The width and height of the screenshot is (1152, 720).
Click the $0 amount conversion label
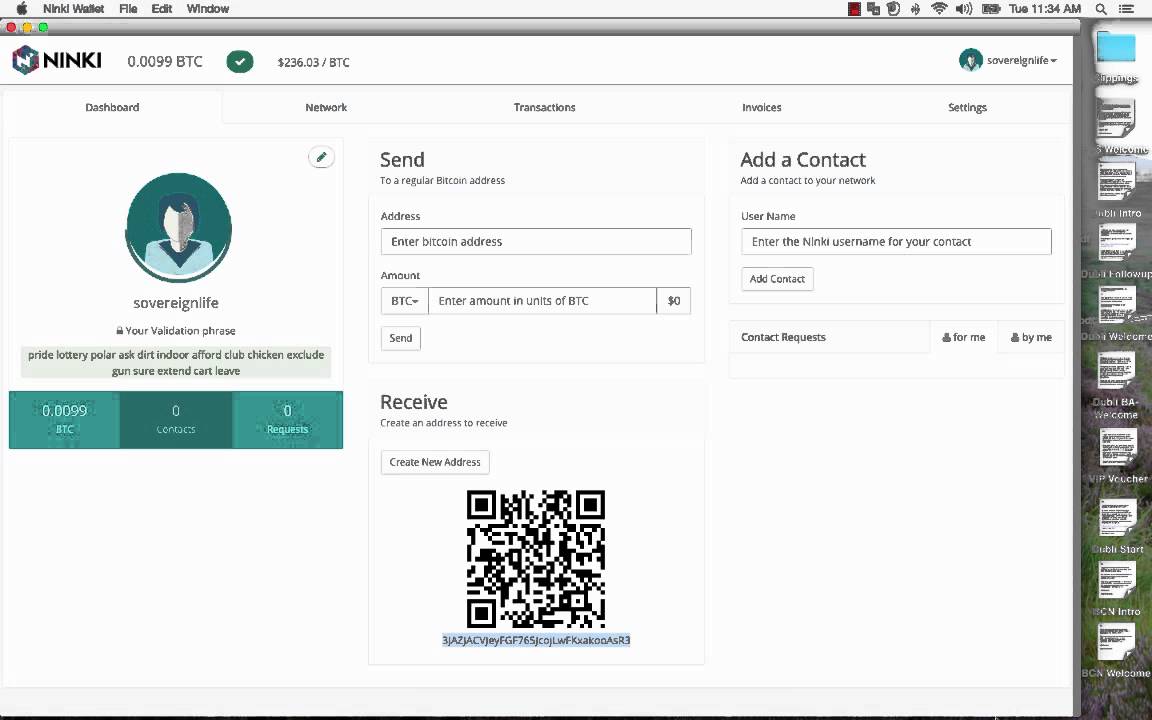[674, 300]
